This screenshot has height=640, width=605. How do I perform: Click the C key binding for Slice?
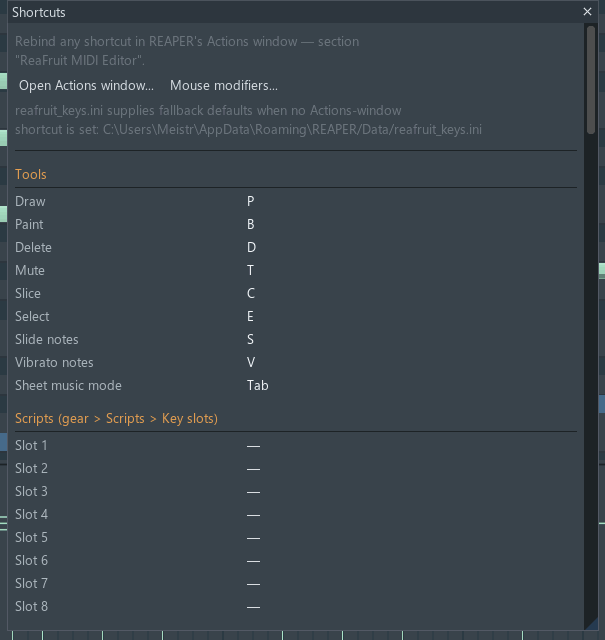(x=251, y=293)
